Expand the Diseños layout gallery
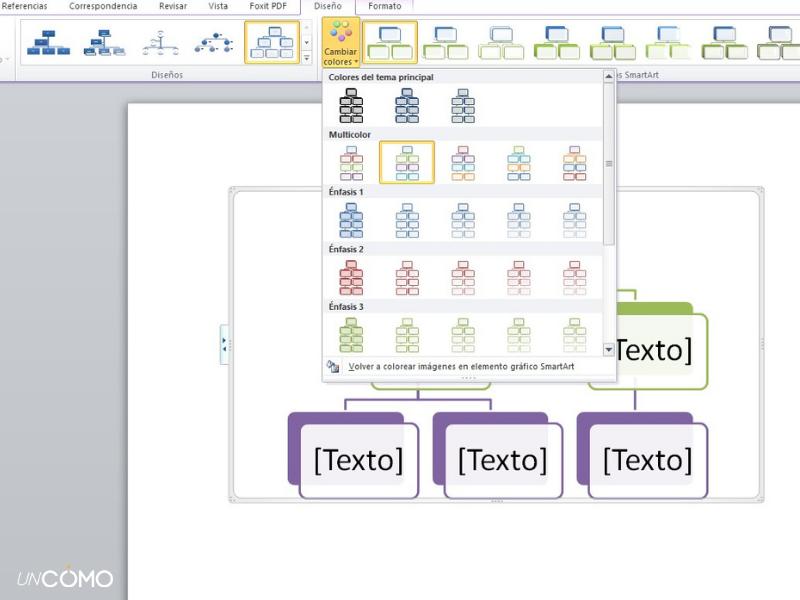The height and width of the screenshot is (600, 800). point(307,59)
